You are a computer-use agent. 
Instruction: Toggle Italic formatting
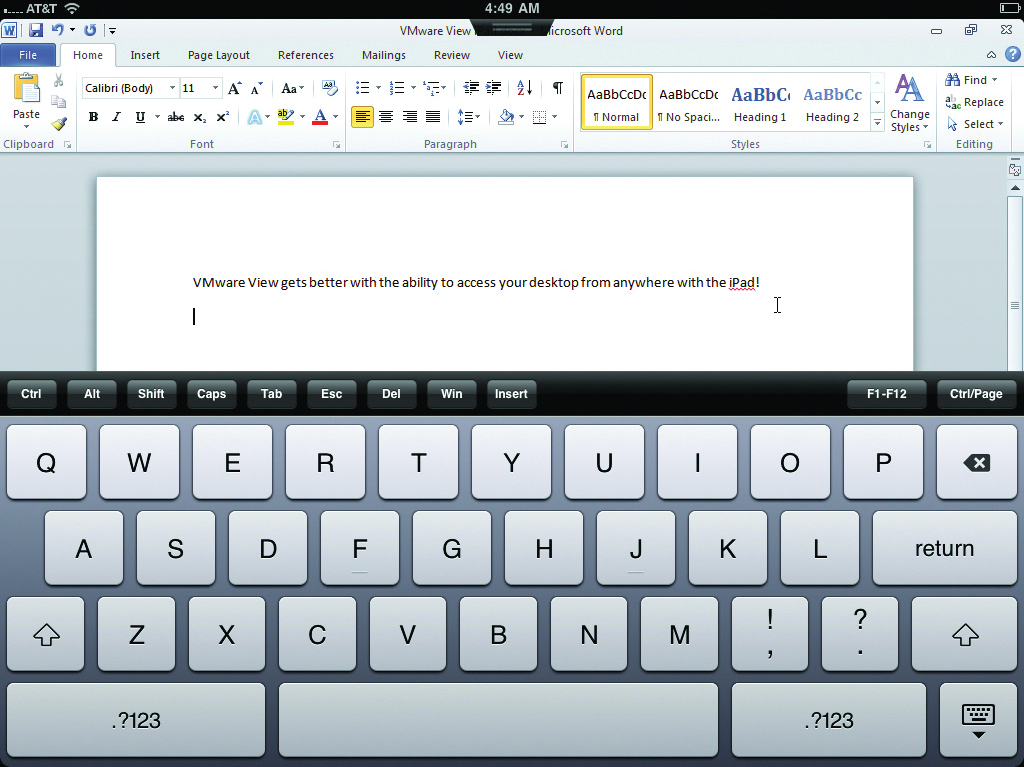pyautogui.click(x=116, y=117)
